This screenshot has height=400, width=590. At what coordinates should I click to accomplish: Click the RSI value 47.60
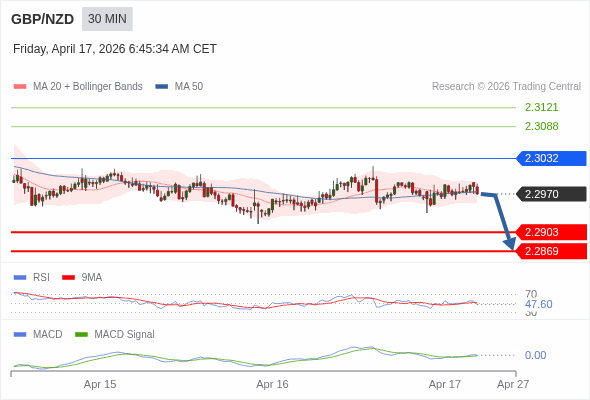point(538,304)
